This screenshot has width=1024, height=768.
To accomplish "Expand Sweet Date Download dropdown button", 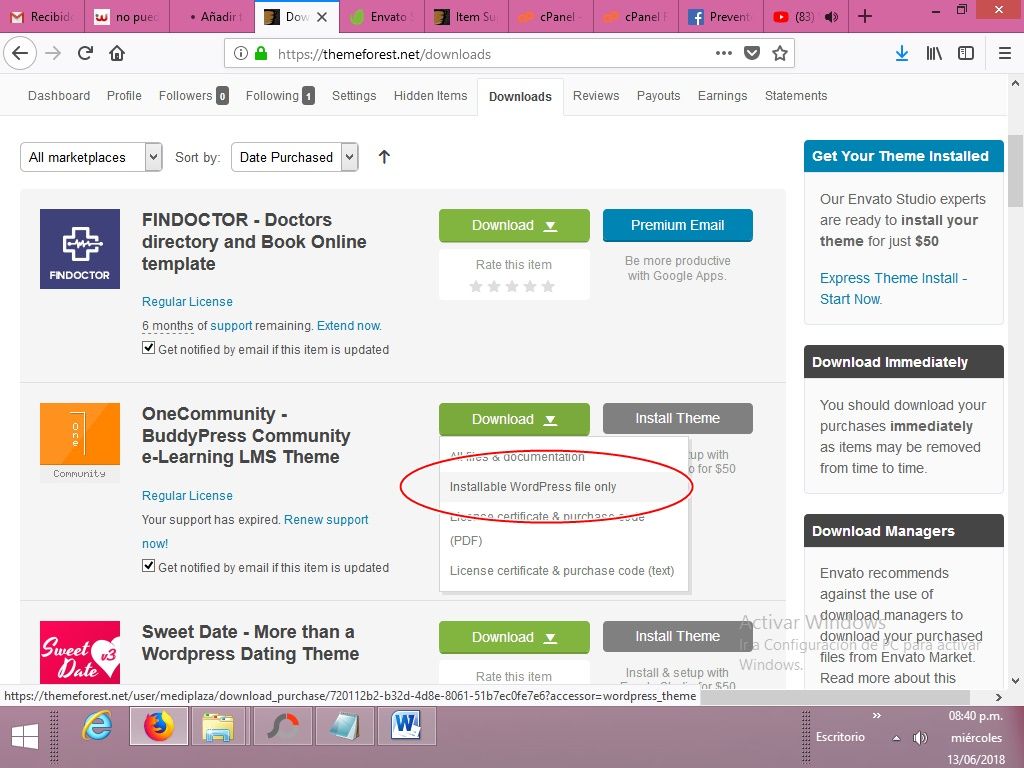I will 514,637.
